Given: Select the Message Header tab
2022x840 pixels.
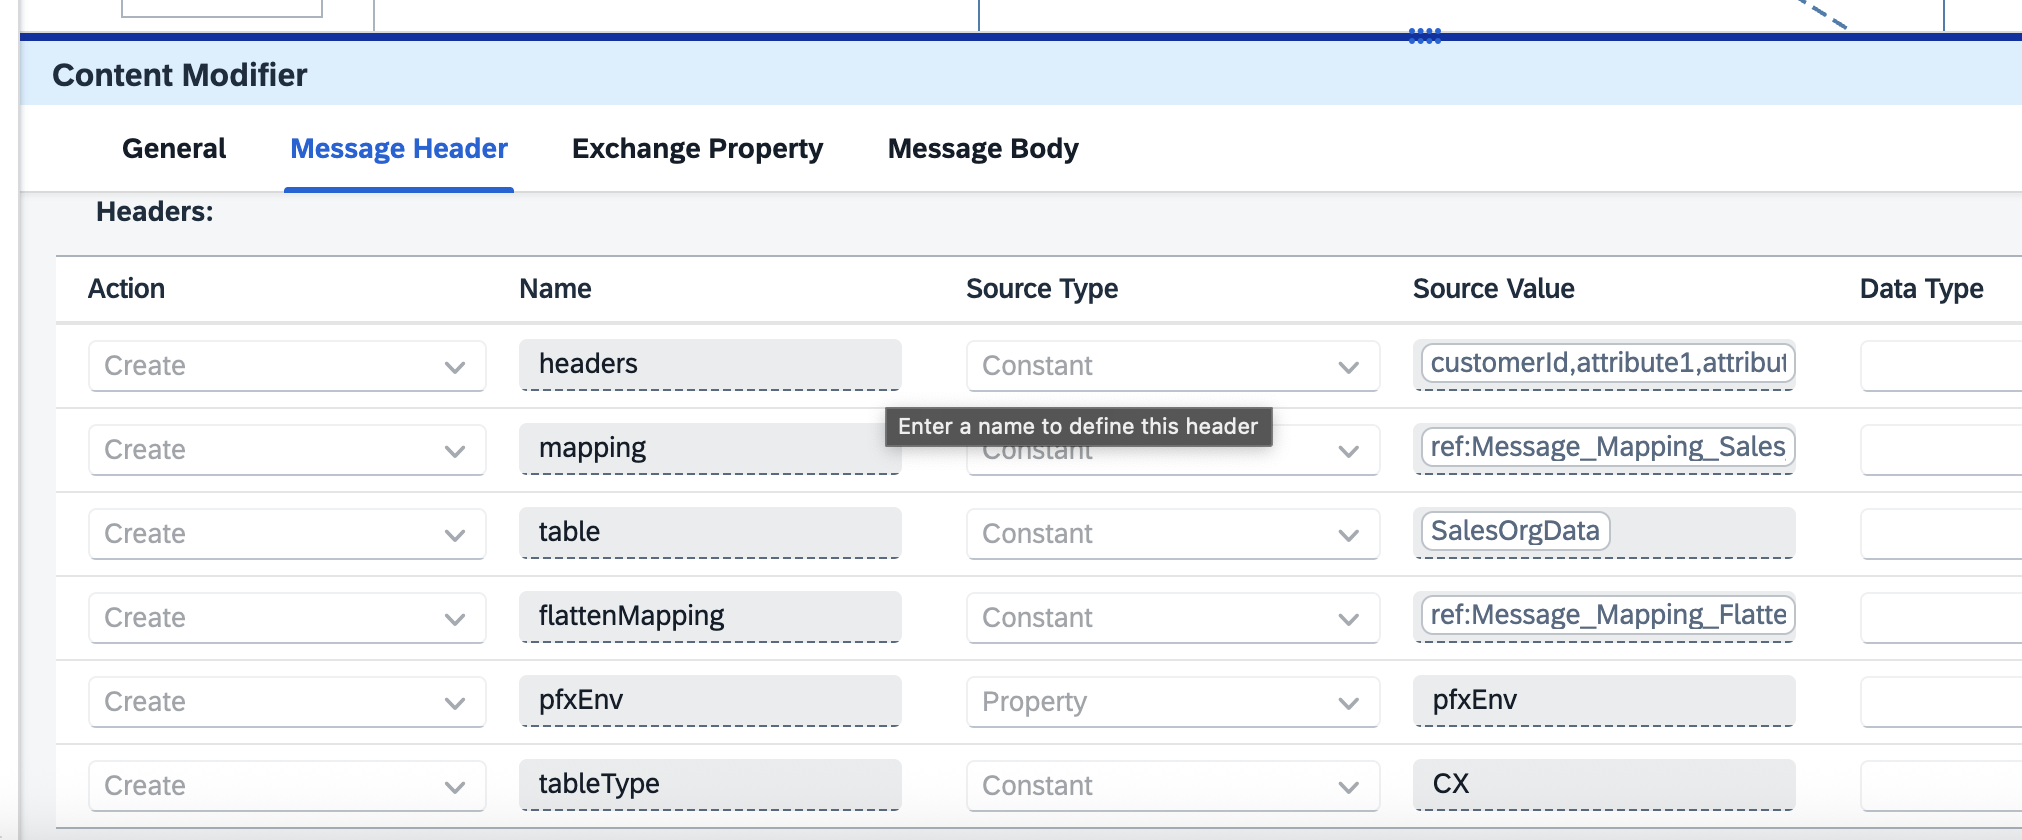Looking at the screenshot, I should point(398,149).
